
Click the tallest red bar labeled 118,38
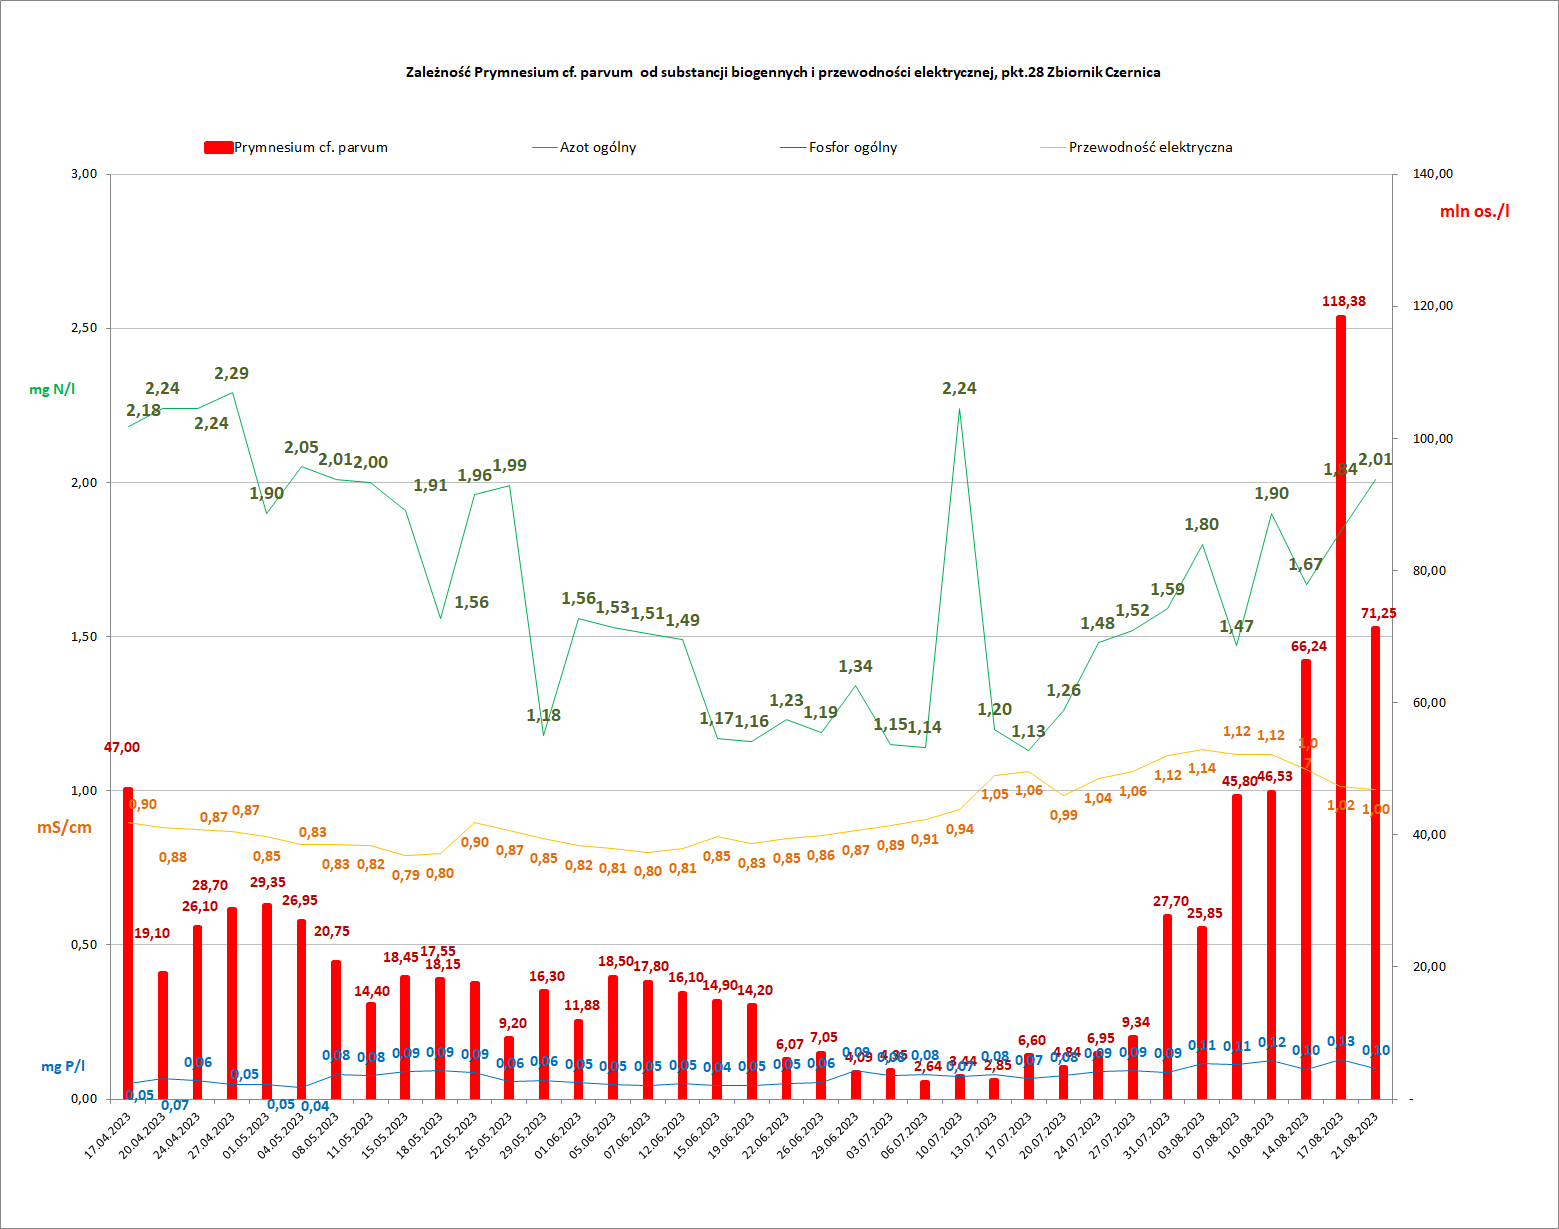click(1340, 700)
